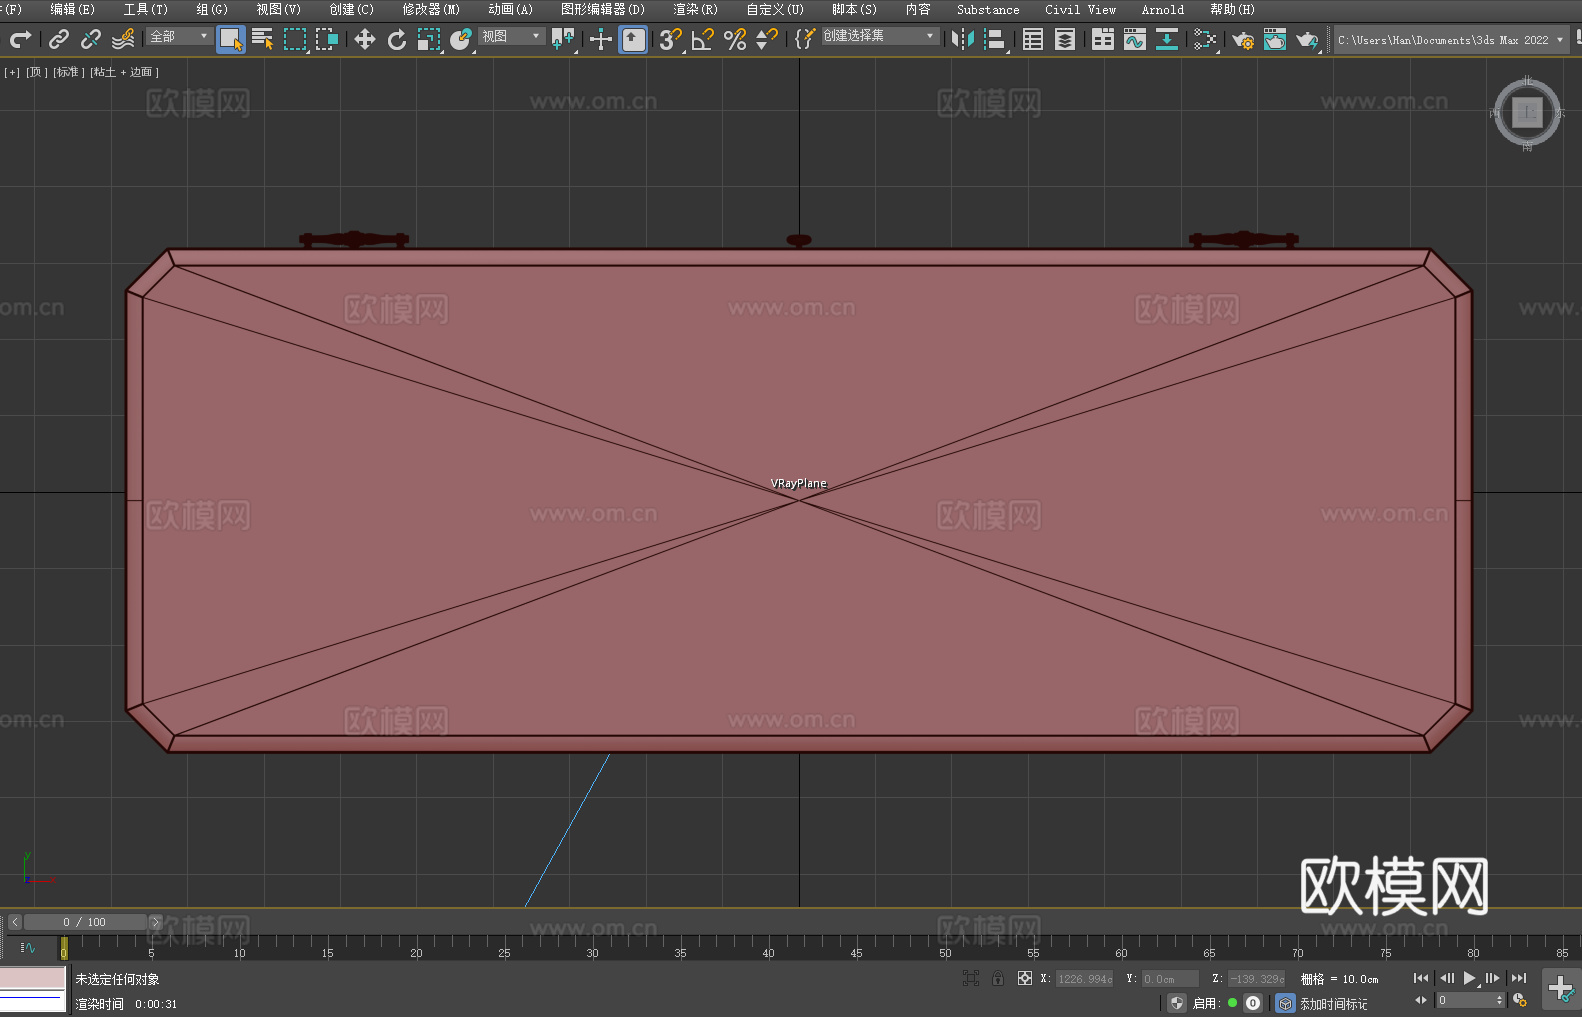Click the Redo arrow icon

(x=20, y=39)
